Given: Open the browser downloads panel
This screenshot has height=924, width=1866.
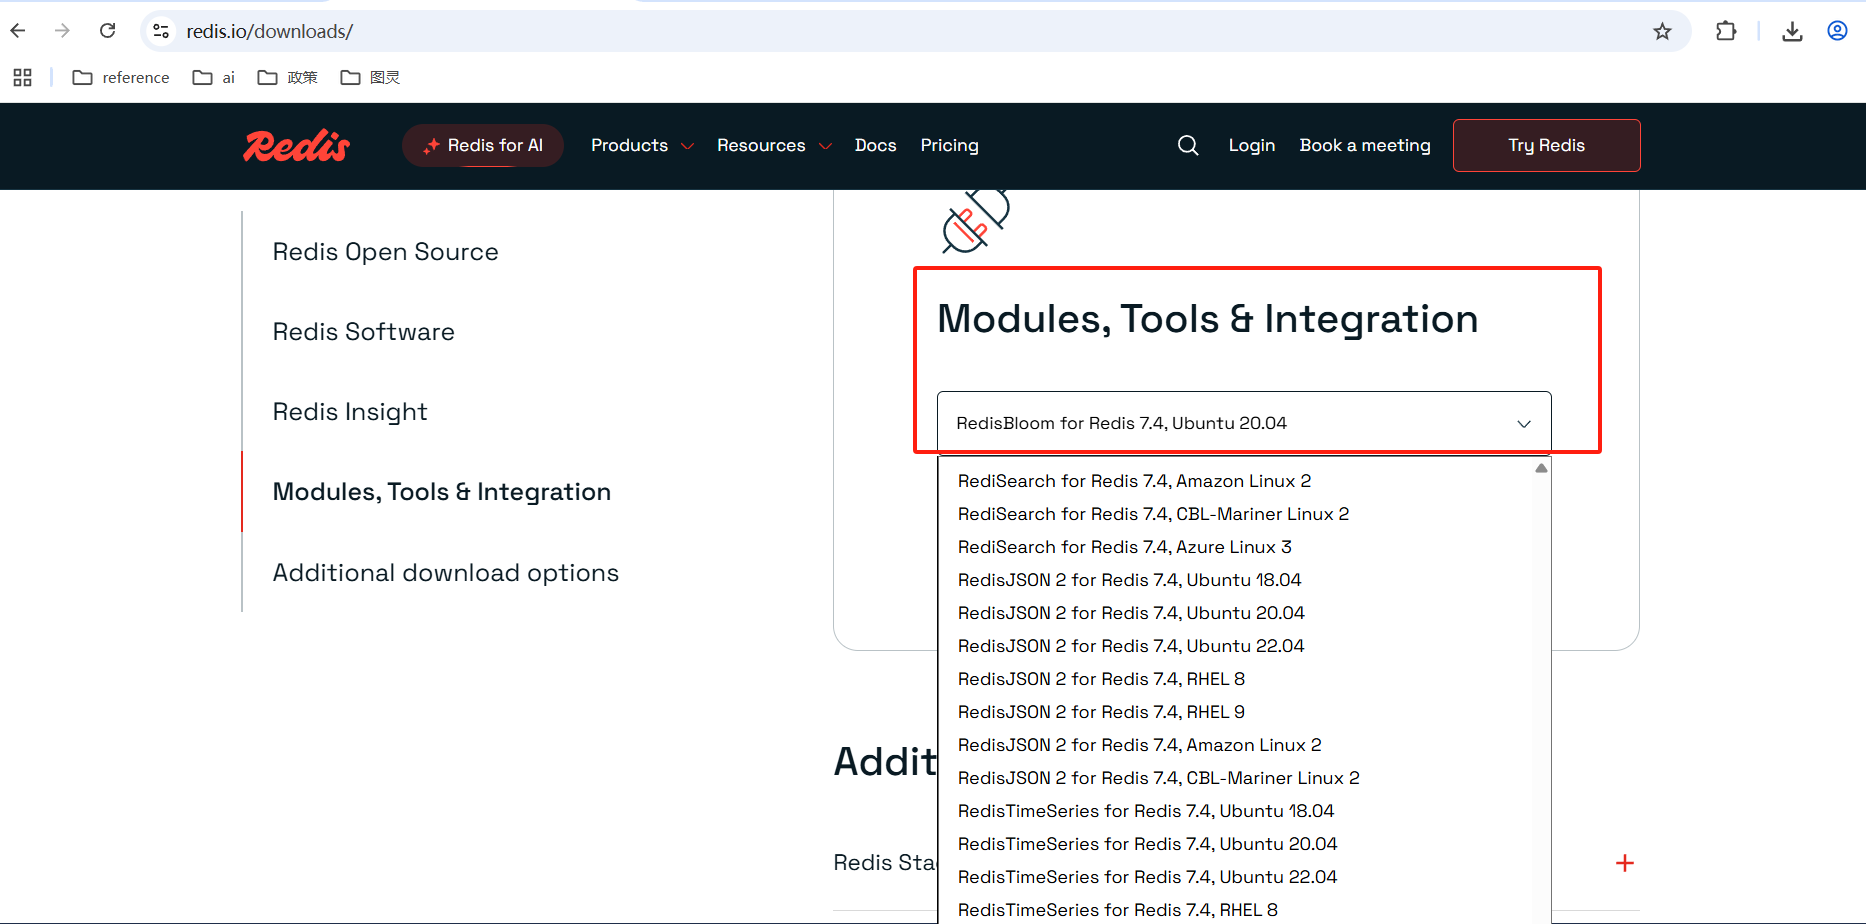Looking at the screenshot, I should [1792, 31].
